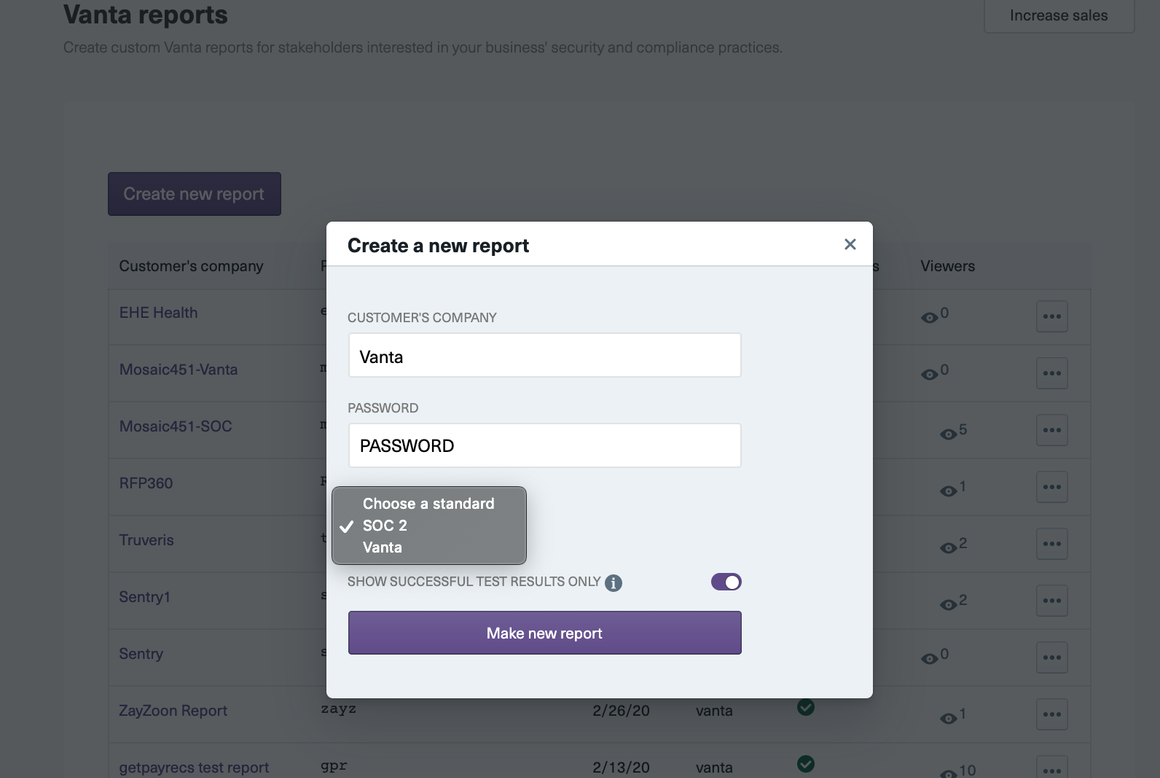
Task: Open Sentry1 report link
Action: coord(144,598)
